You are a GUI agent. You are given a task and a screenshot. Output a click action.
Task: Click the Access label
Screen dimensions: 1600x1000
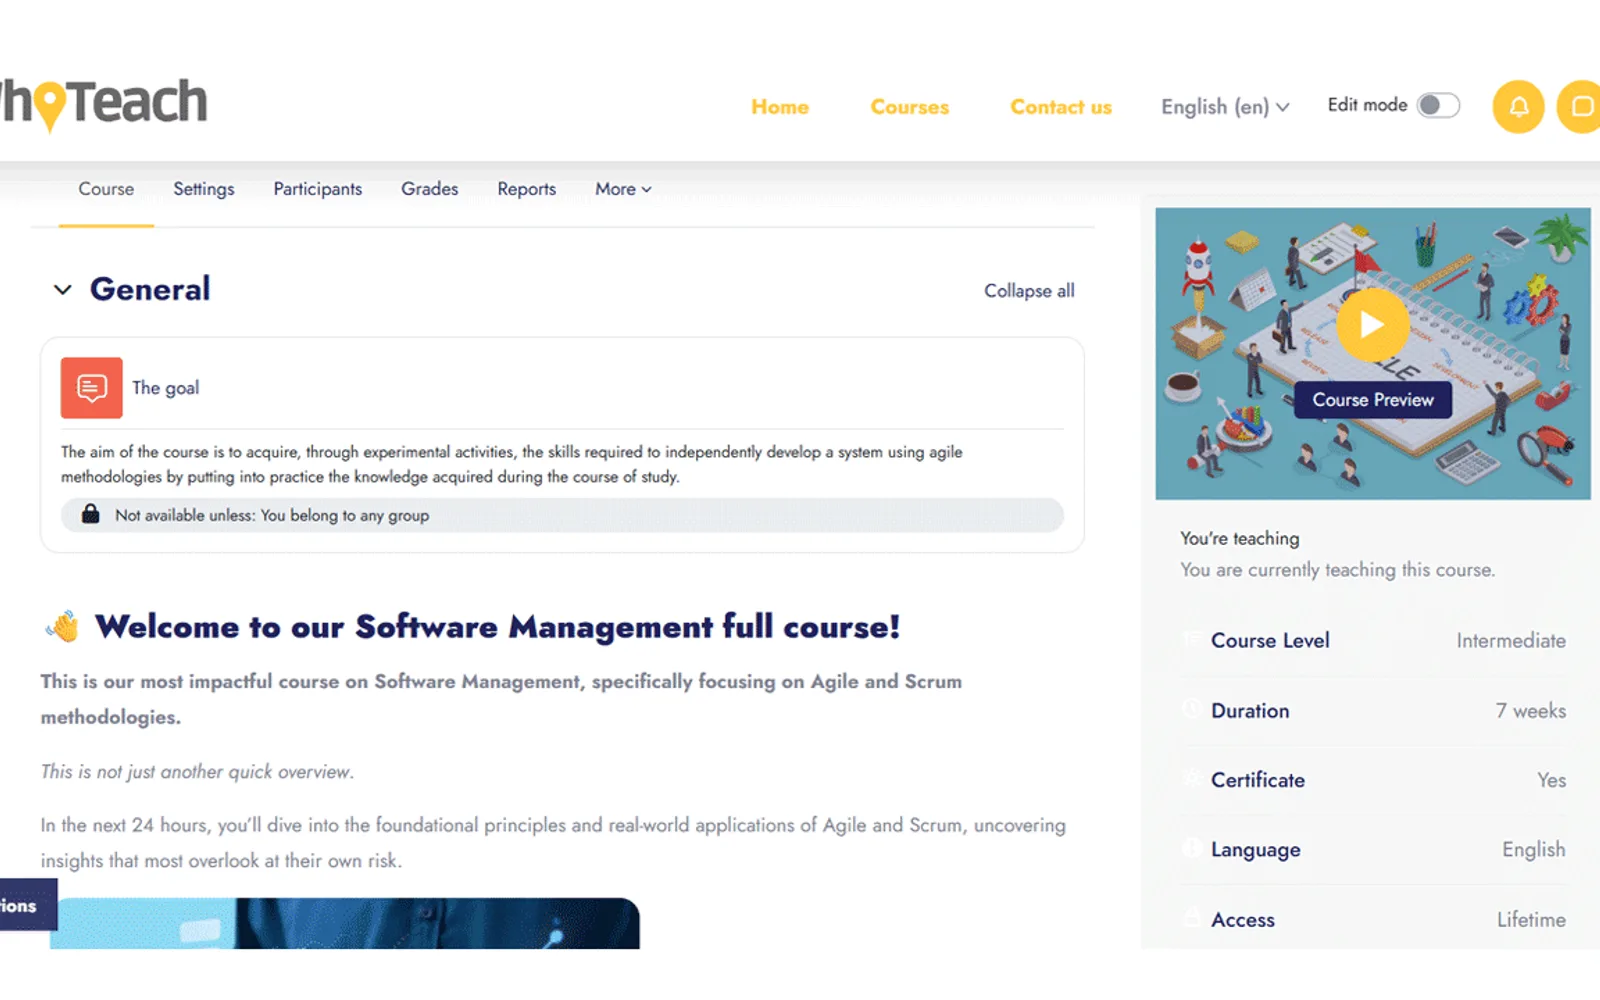pyautogui.click(x=1243, y=920)
